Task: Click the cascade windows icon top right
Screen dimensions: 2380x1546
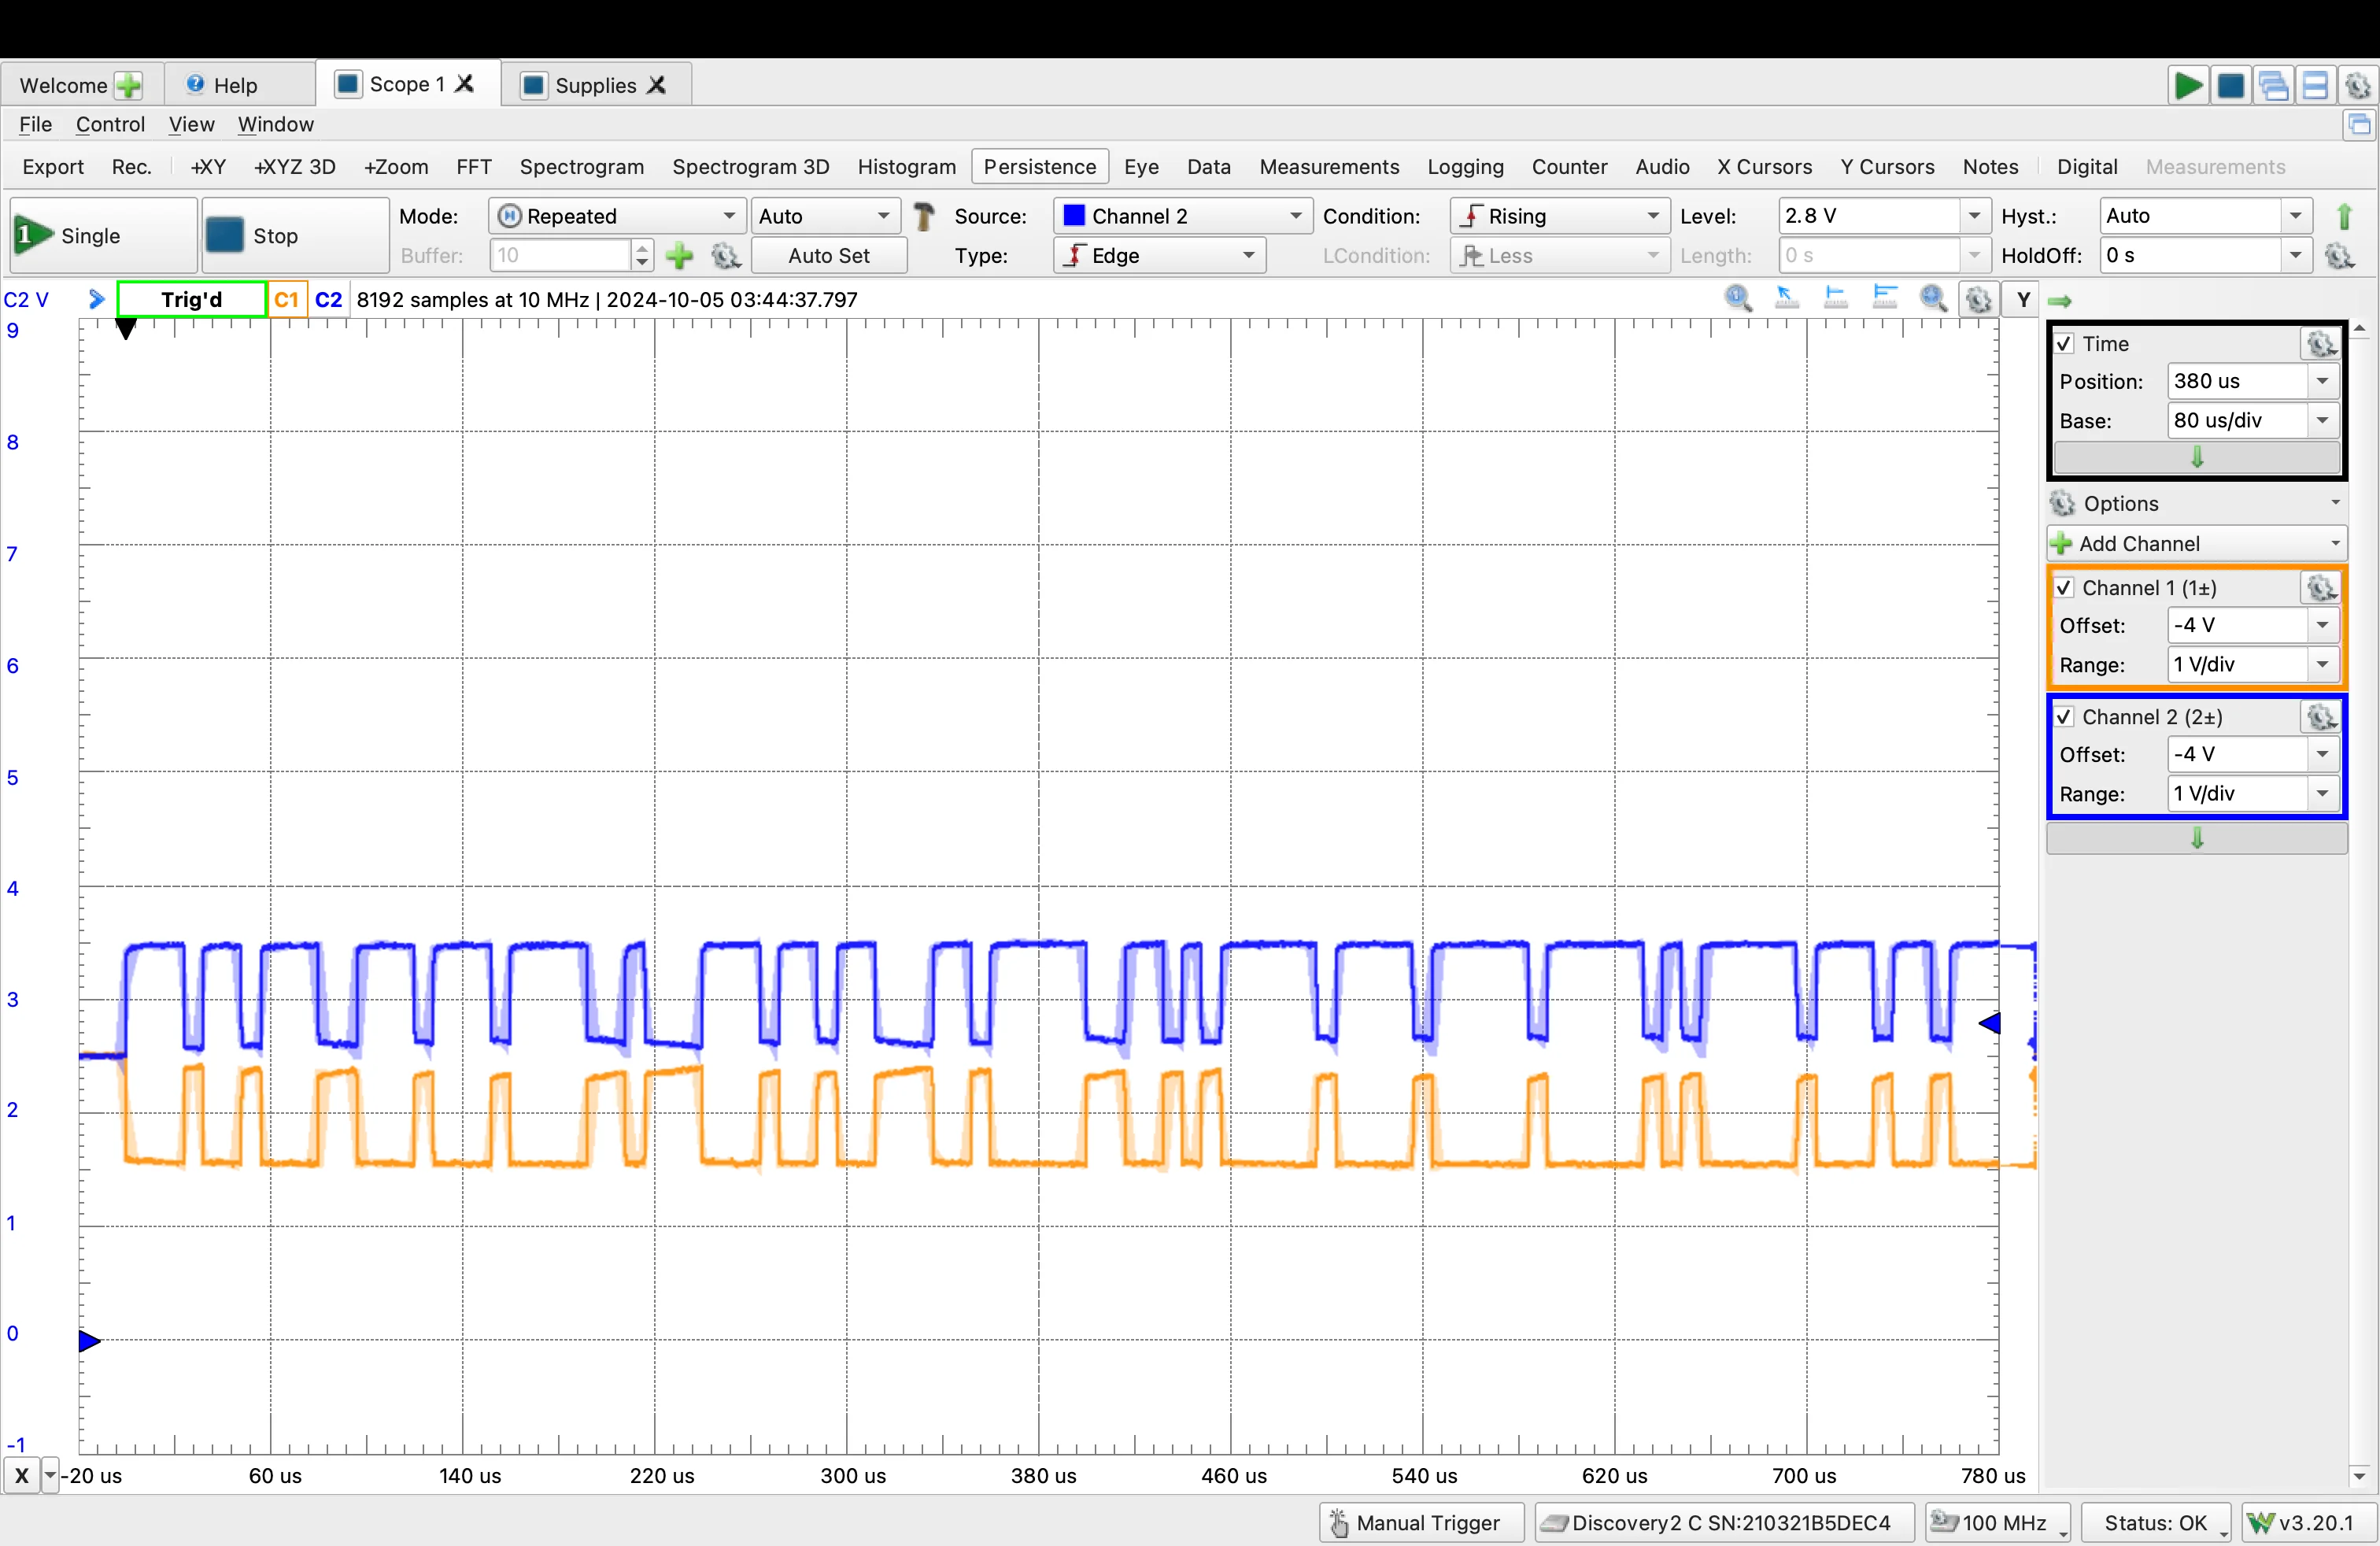Action: click(2272, 85)
